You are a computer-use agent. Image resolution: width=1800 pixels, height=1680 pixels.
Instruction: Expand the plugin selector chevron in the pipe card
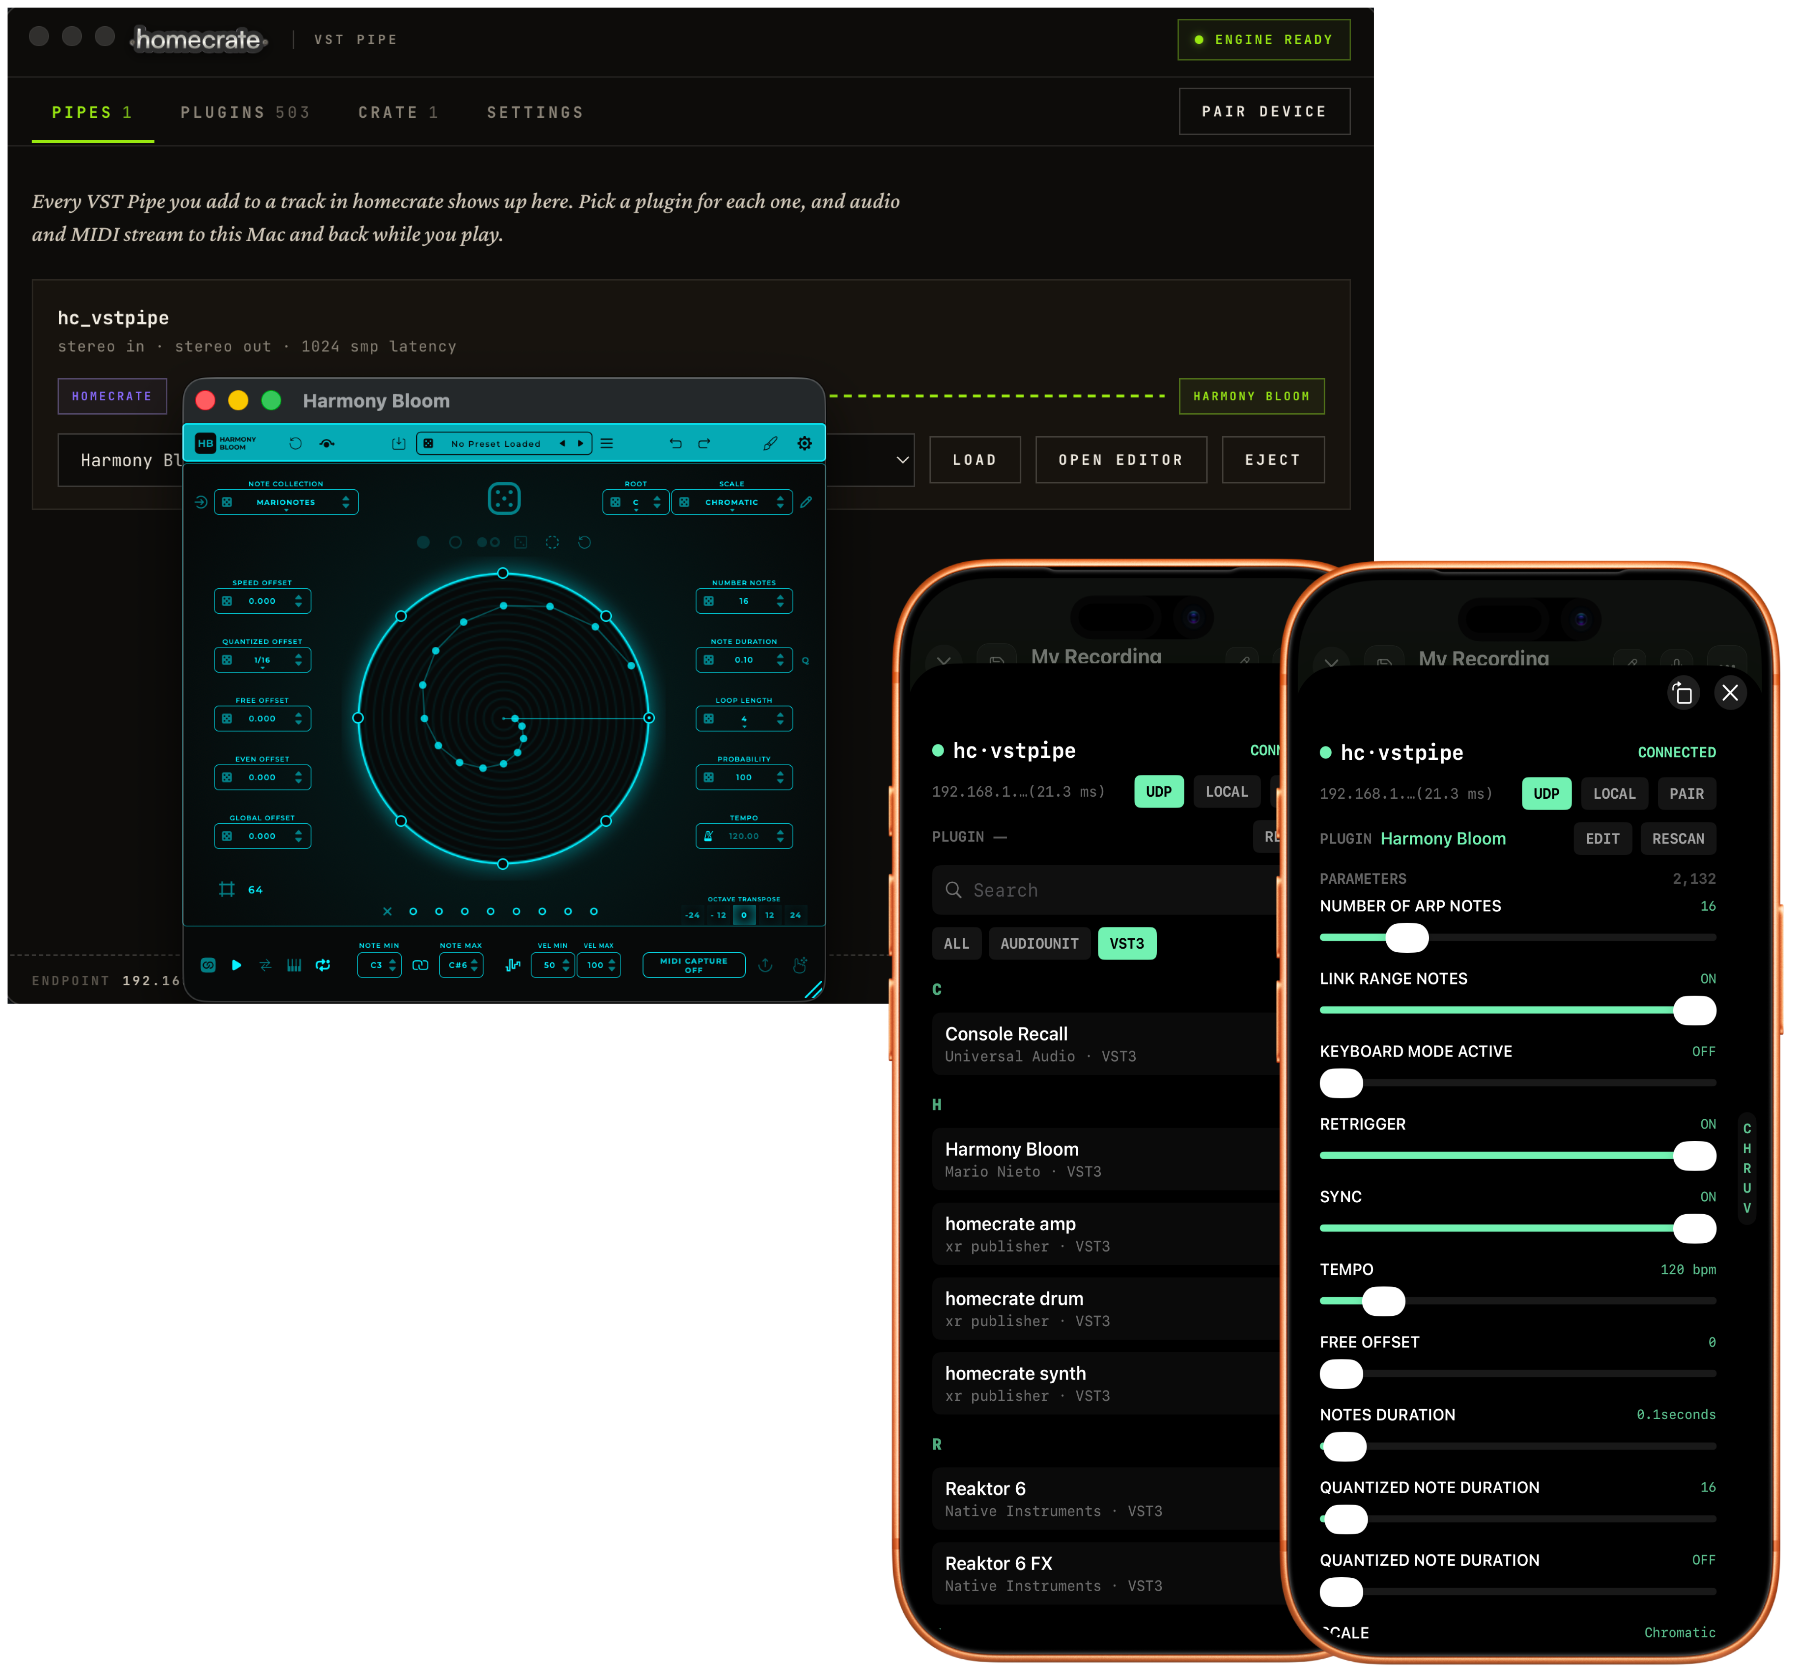point(902,460)
